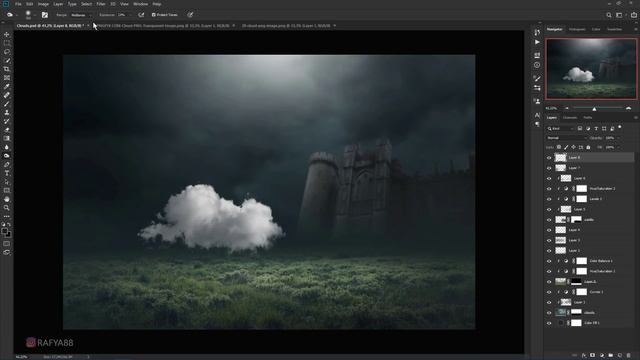
Task: Switch to the Histogram tab
Action: click(577, 29)
